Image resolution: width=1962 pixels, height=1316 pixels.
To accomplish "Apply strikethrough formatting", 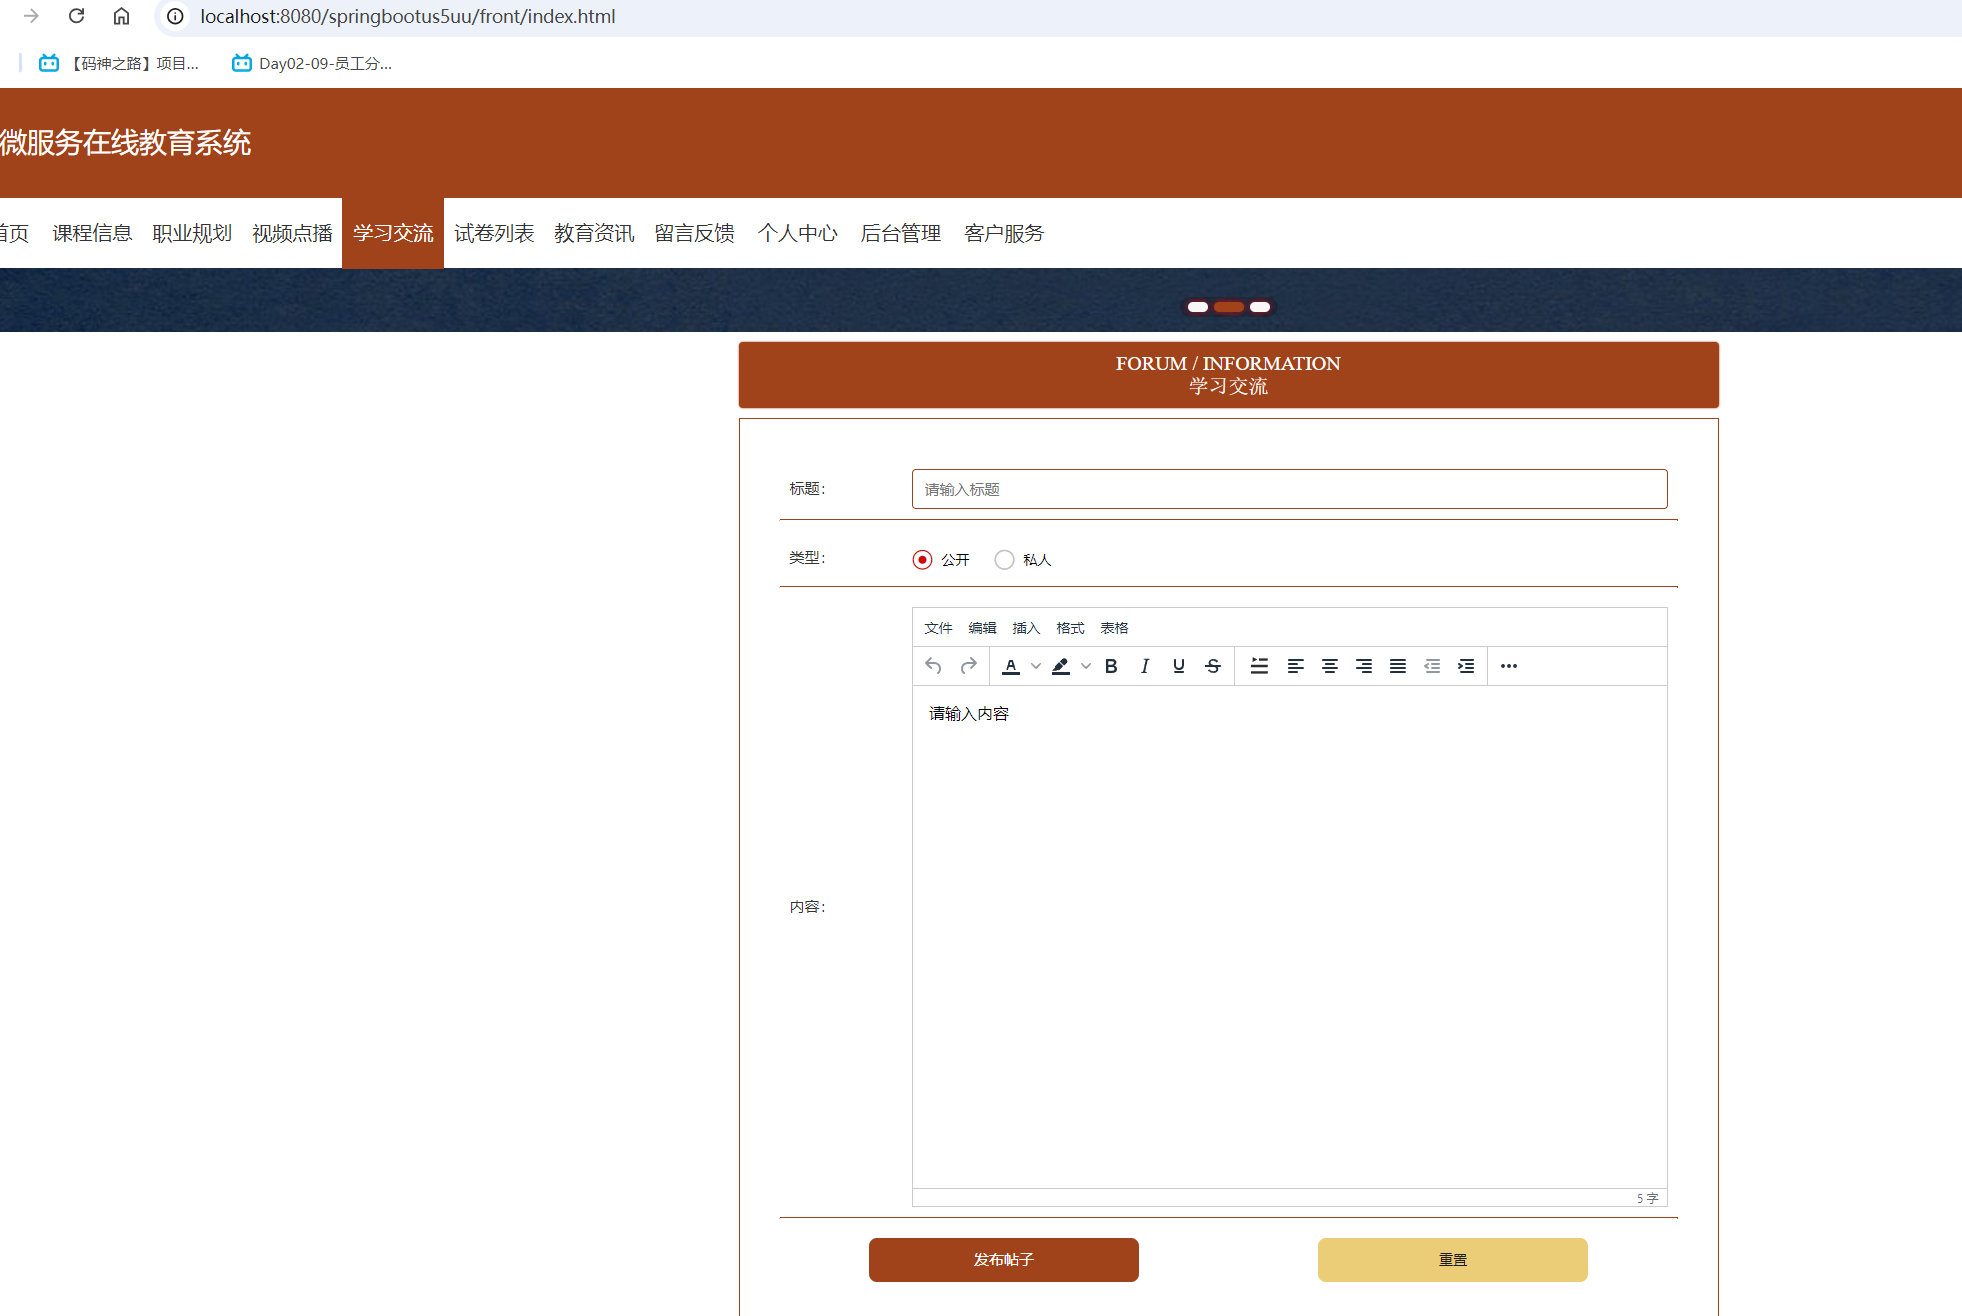I will [1212, 666].
